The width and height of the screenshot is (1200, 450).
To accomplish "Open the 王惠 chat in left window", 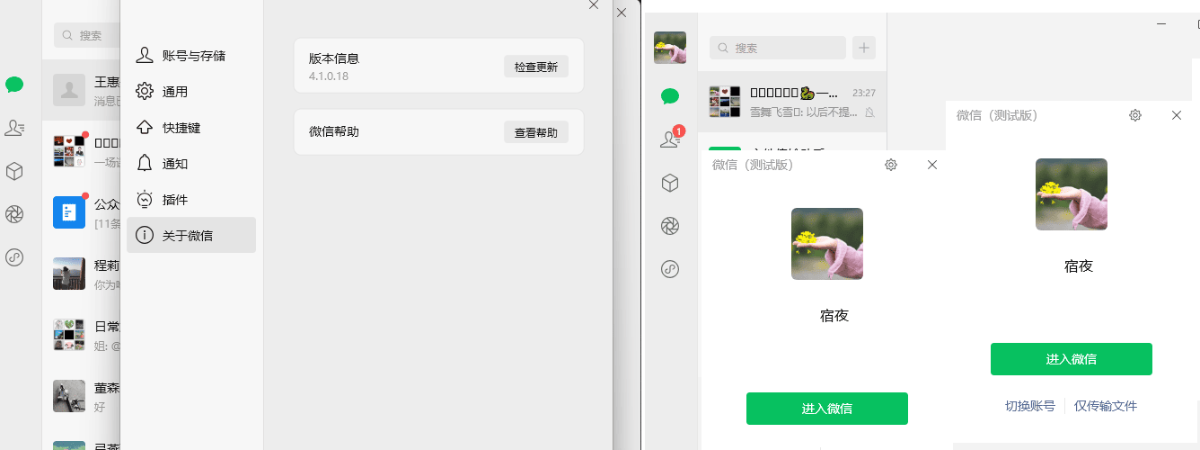I will [81, 90].
